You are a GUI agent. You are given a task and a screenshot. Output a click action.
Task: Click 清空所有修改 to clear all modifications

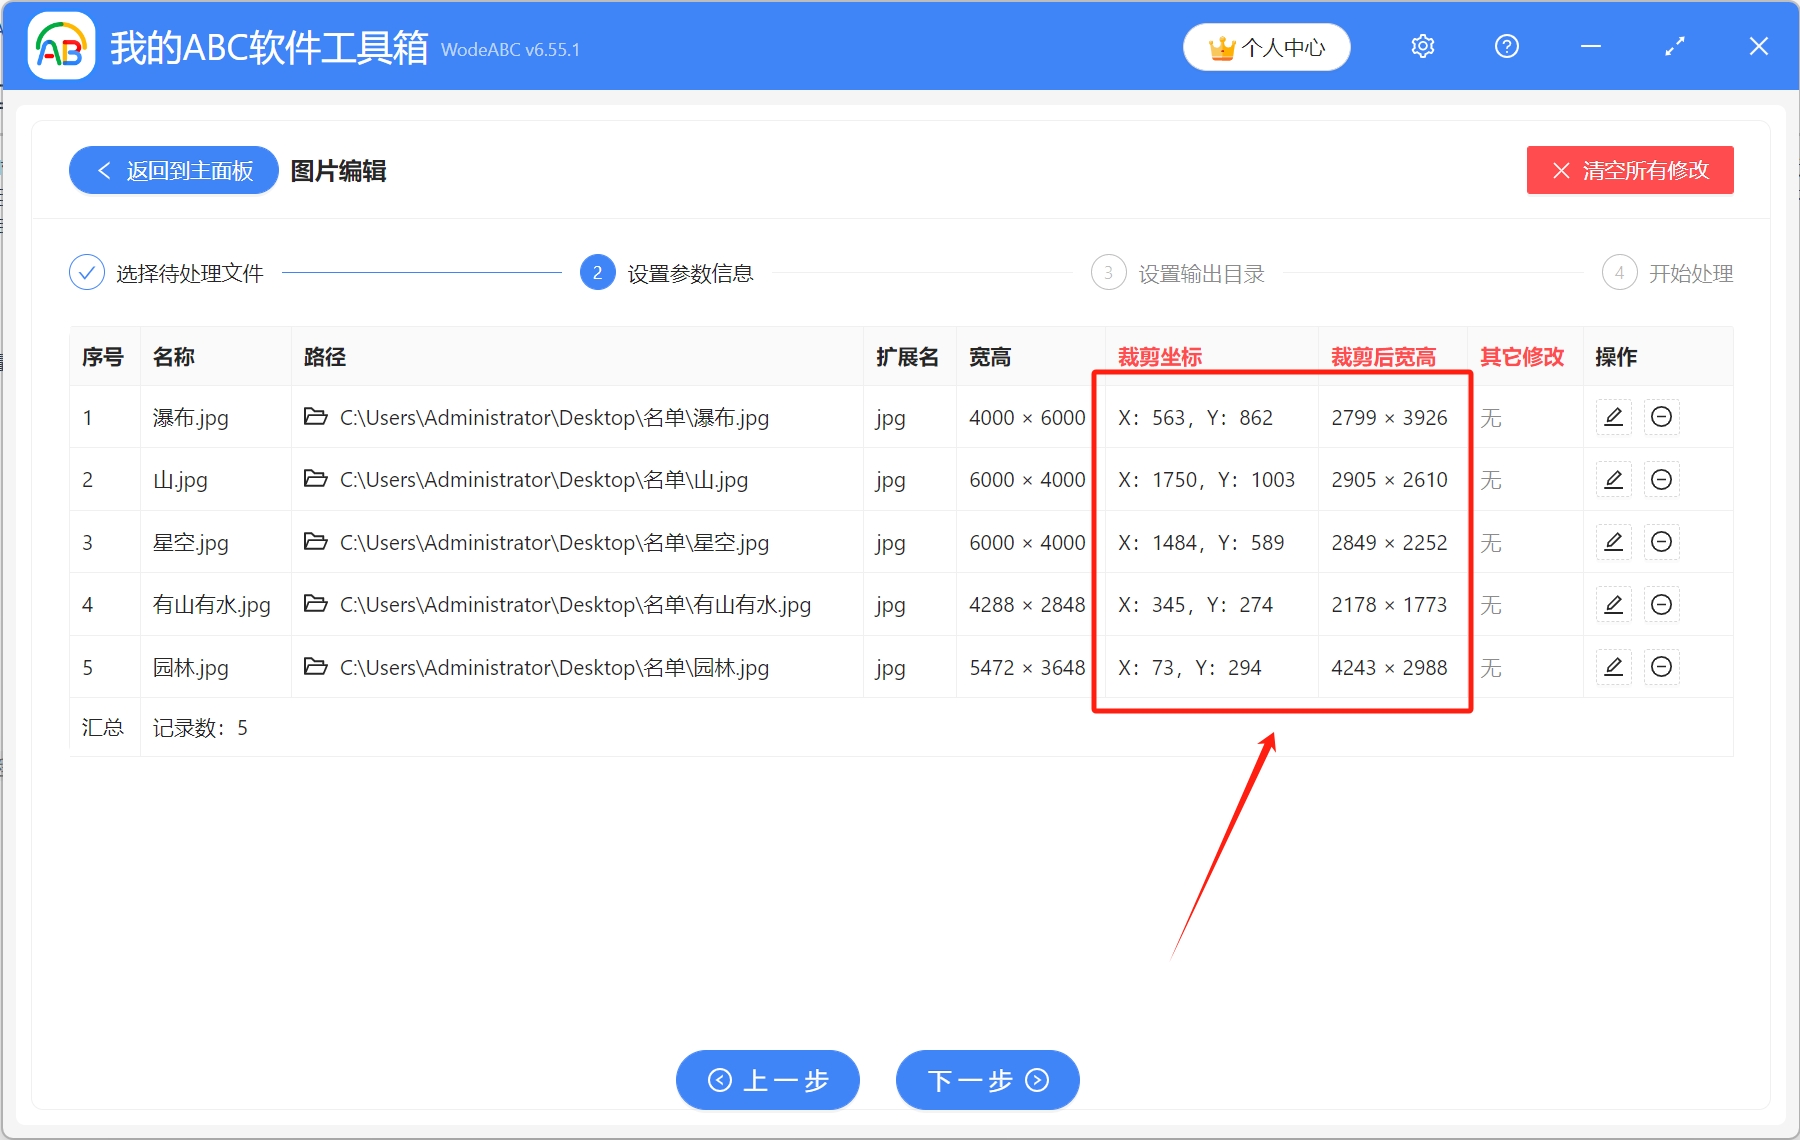(x=1630, y=171)
